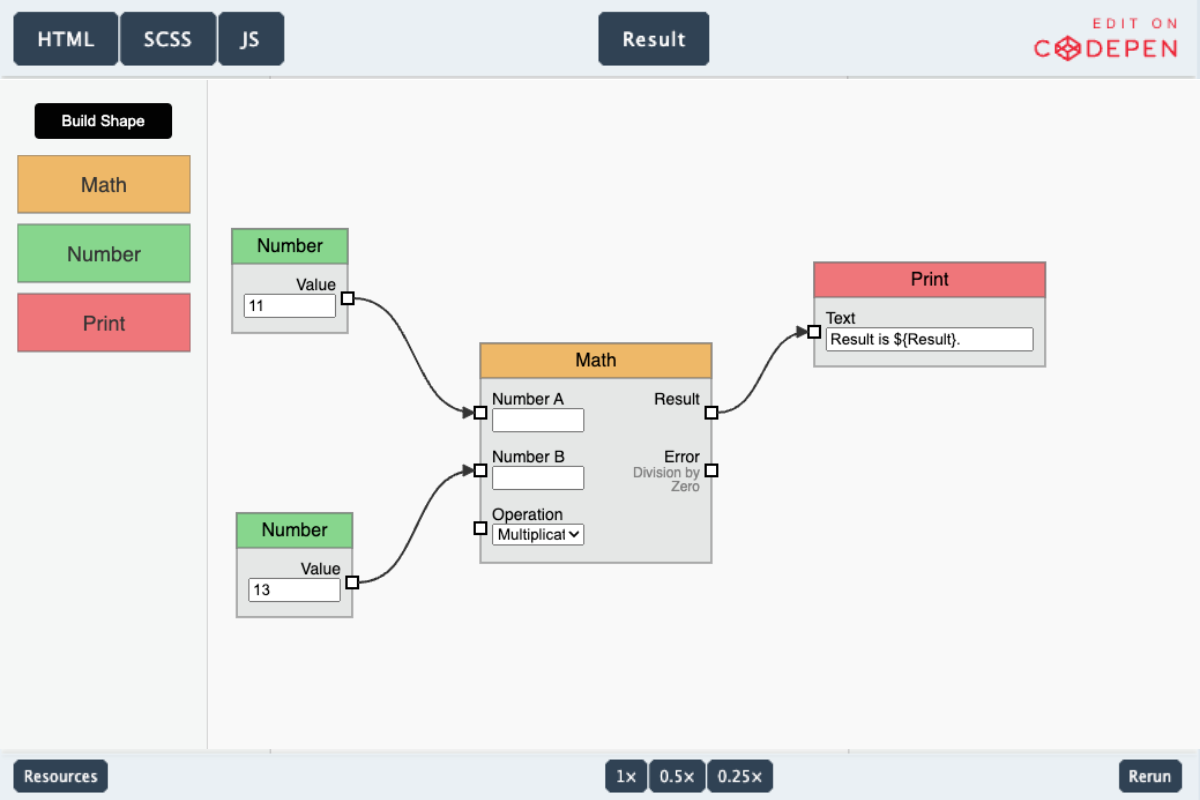Click the Rerun button
The height and width of the screenshot is (800, 1200).
(x=1149, y=775)
